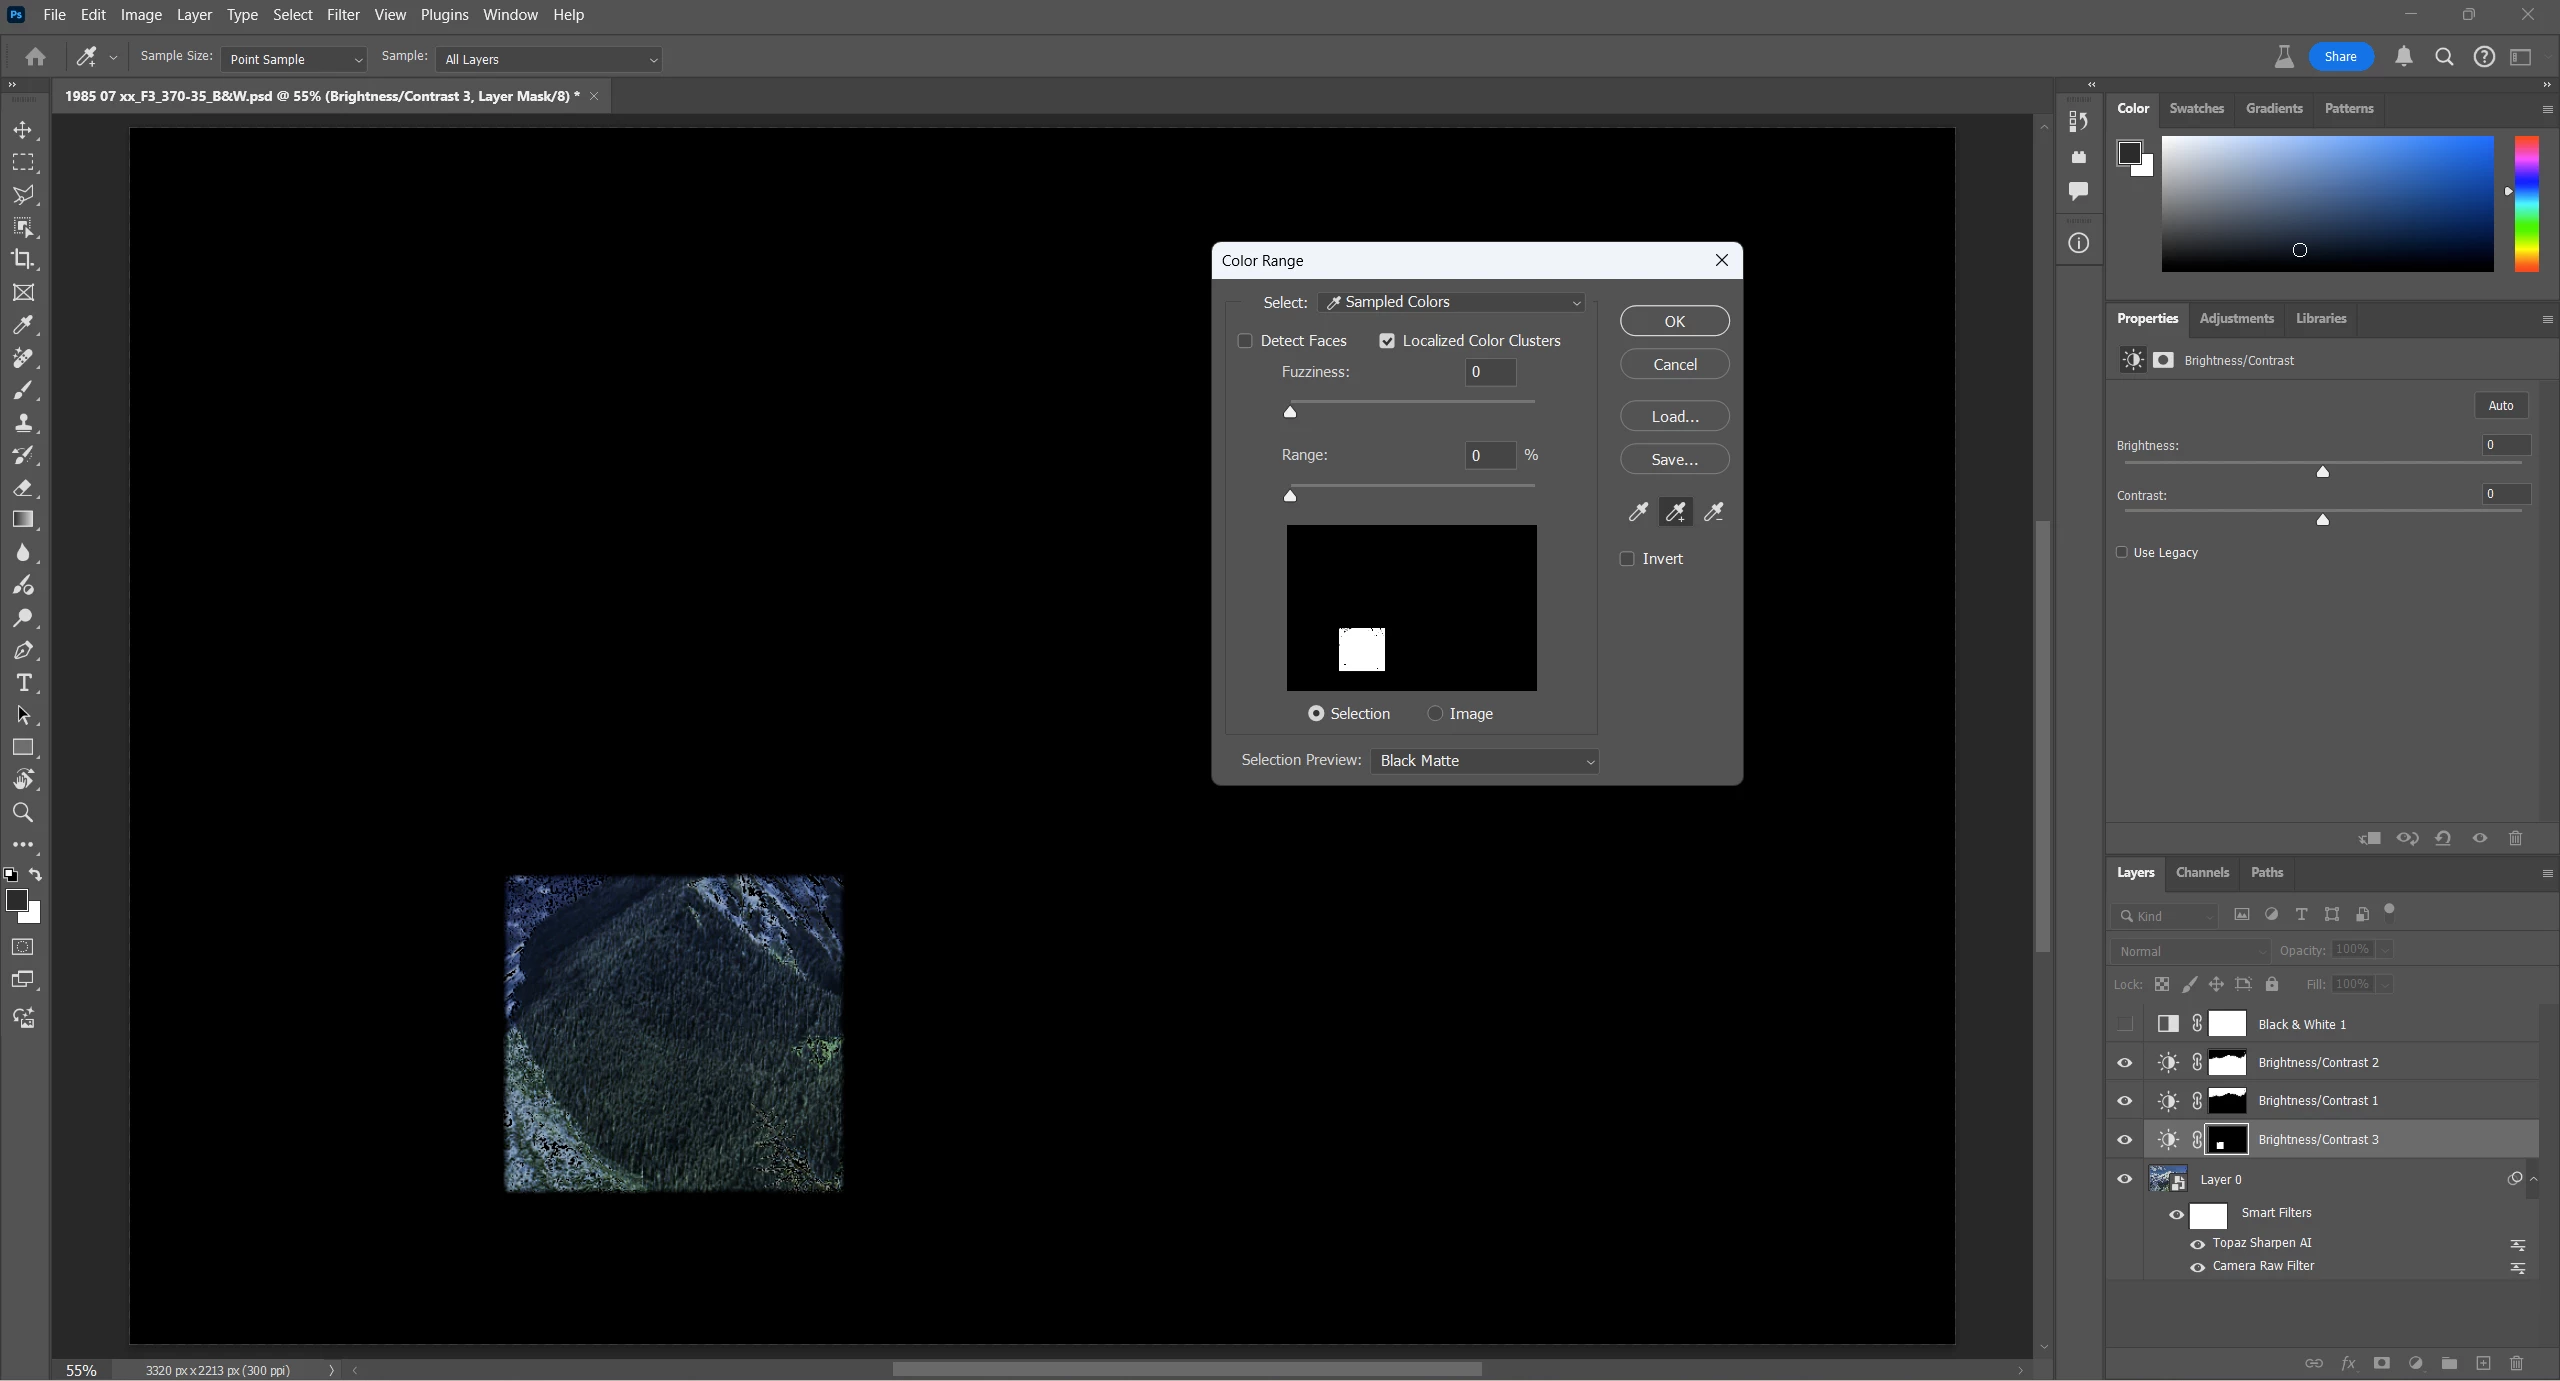Click OK in Color Range dialog
This screenshot has width=2560, height=1381.
(x=1674, y=321)
